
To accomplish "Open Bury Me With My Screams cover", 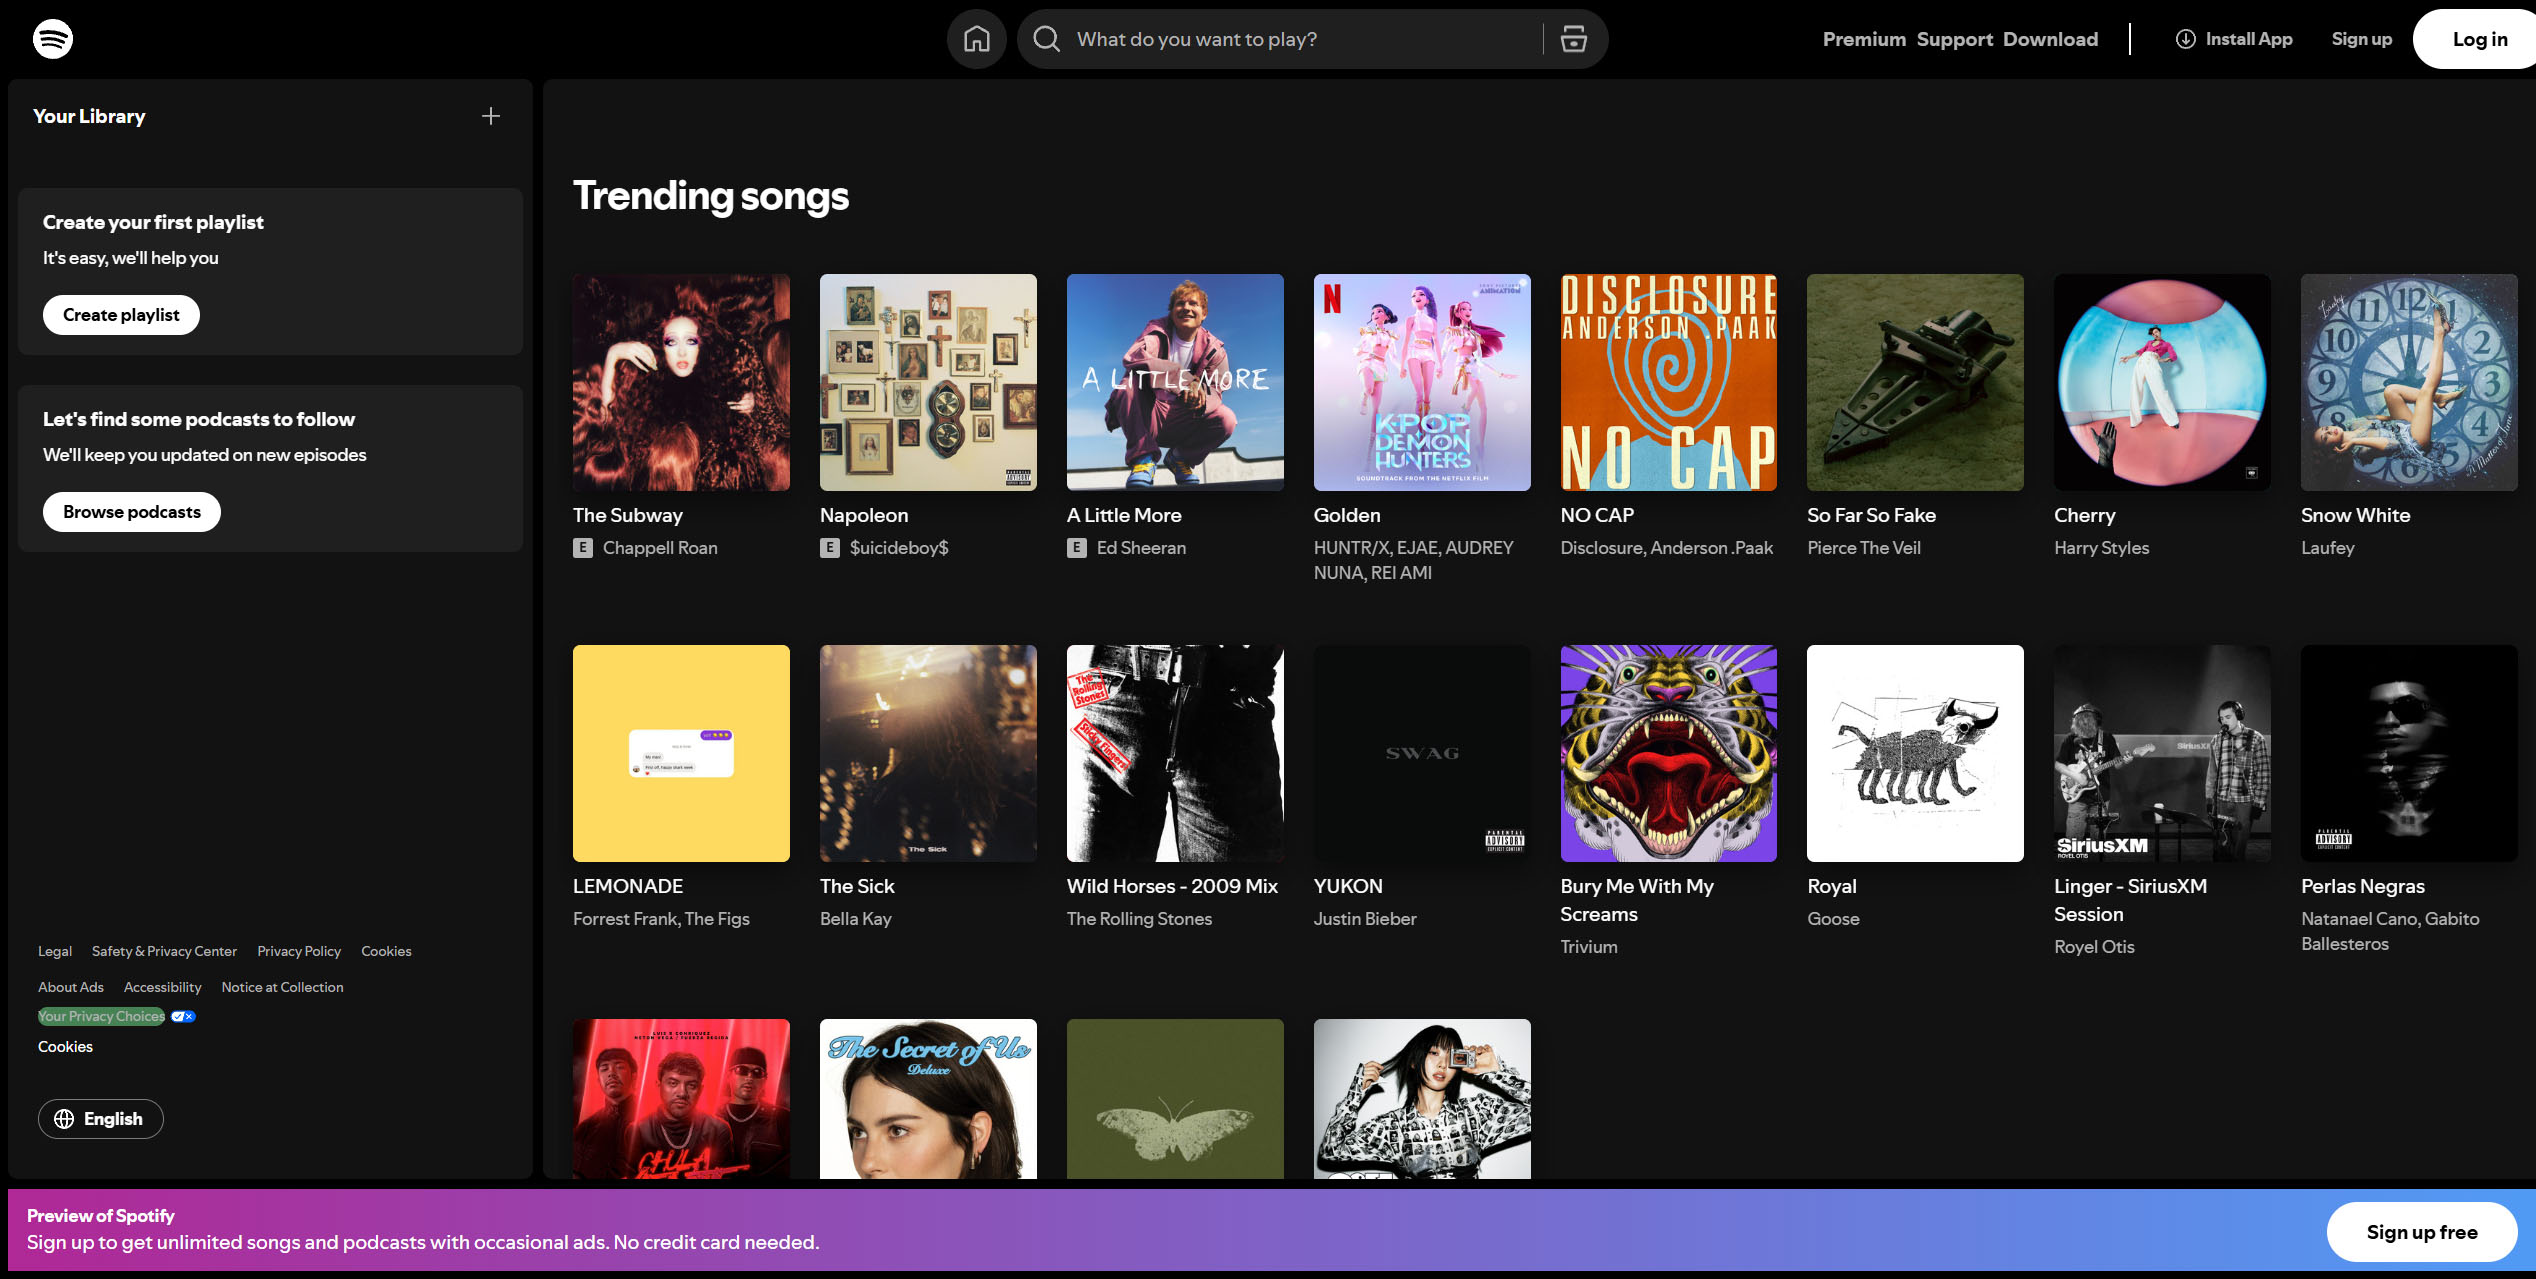I will tap(1669, 753).
